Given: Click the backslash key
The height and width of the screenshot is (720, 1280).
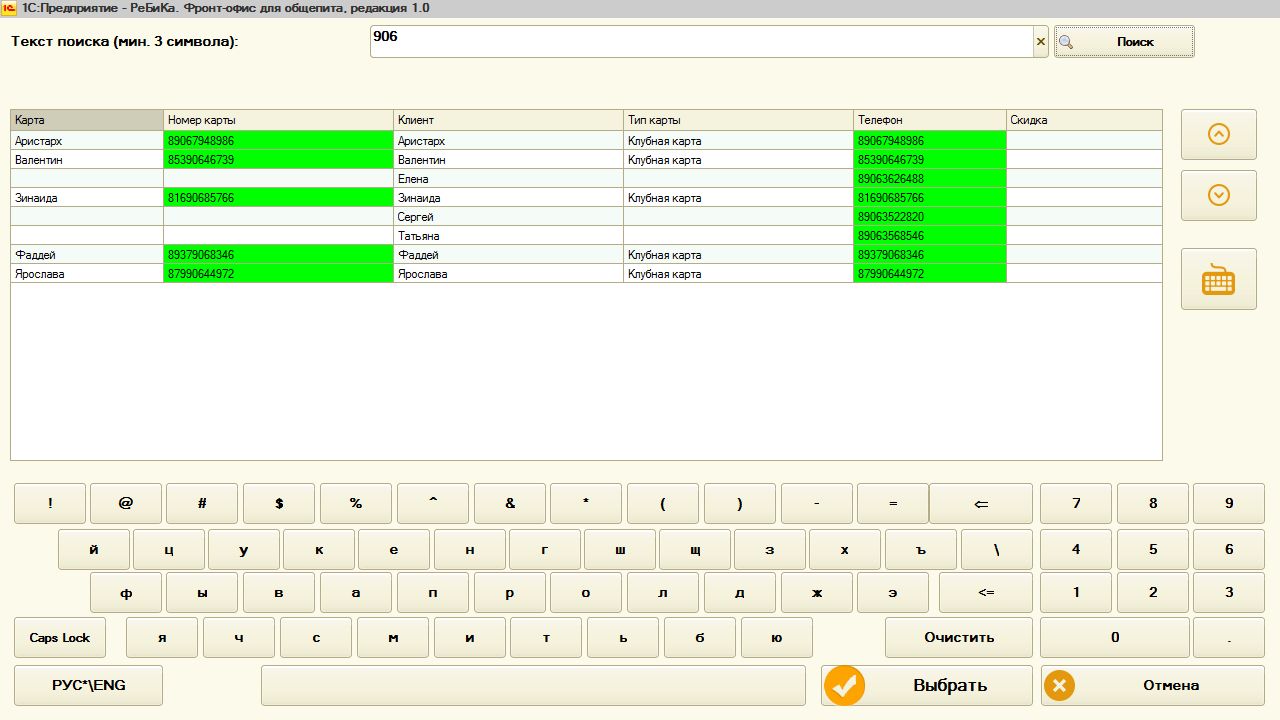Looking at the screenshot, I should [997, 549].
